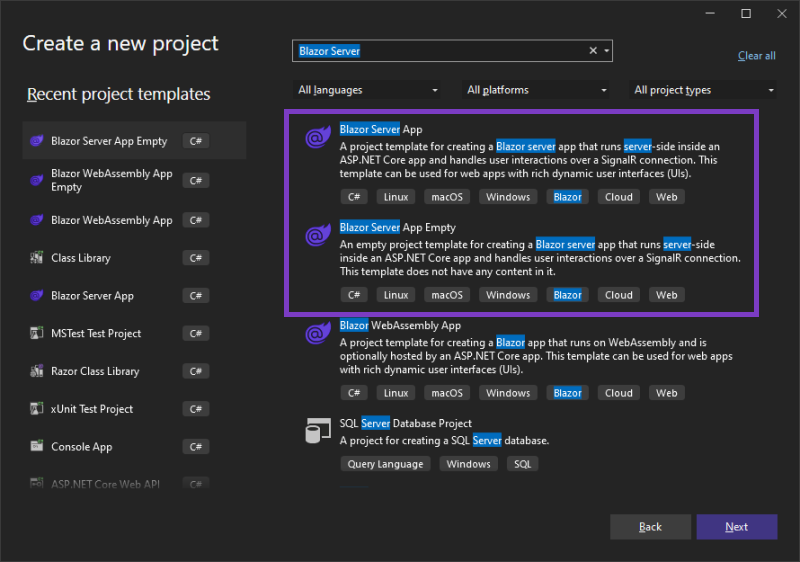Click Query Language tag

(x=385, y=464)
